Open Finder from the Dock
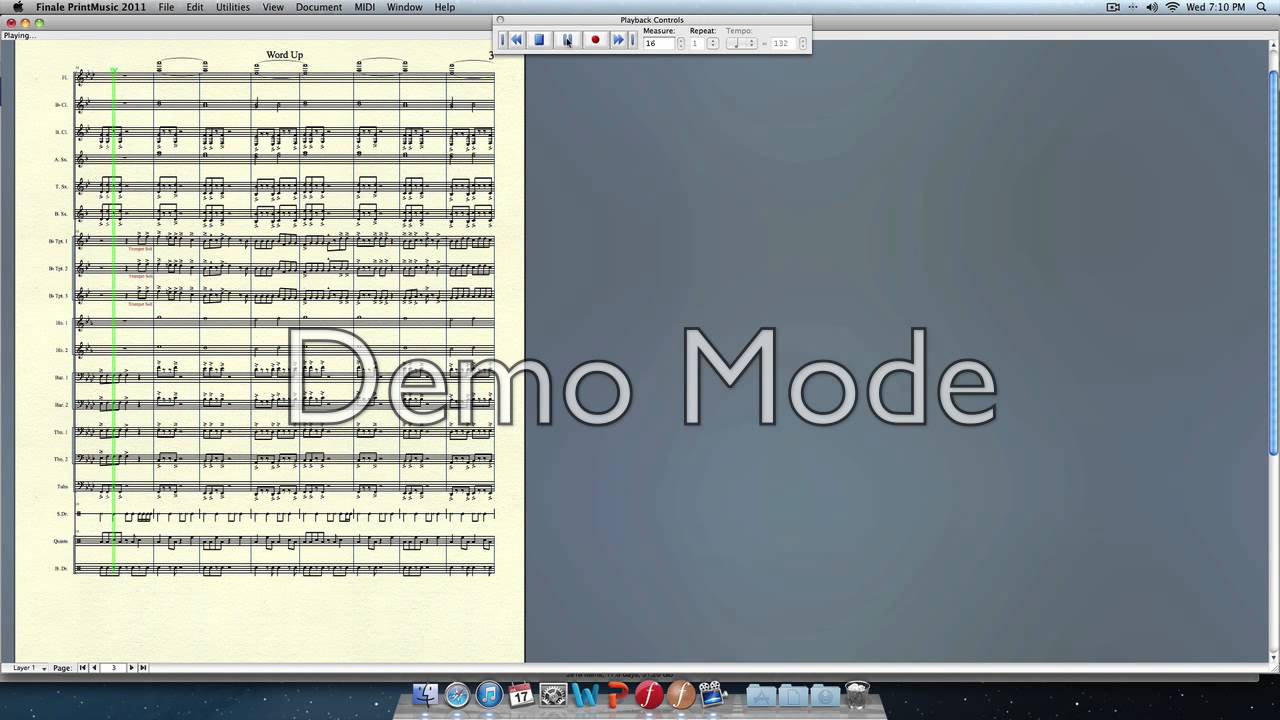 [425, 694]
